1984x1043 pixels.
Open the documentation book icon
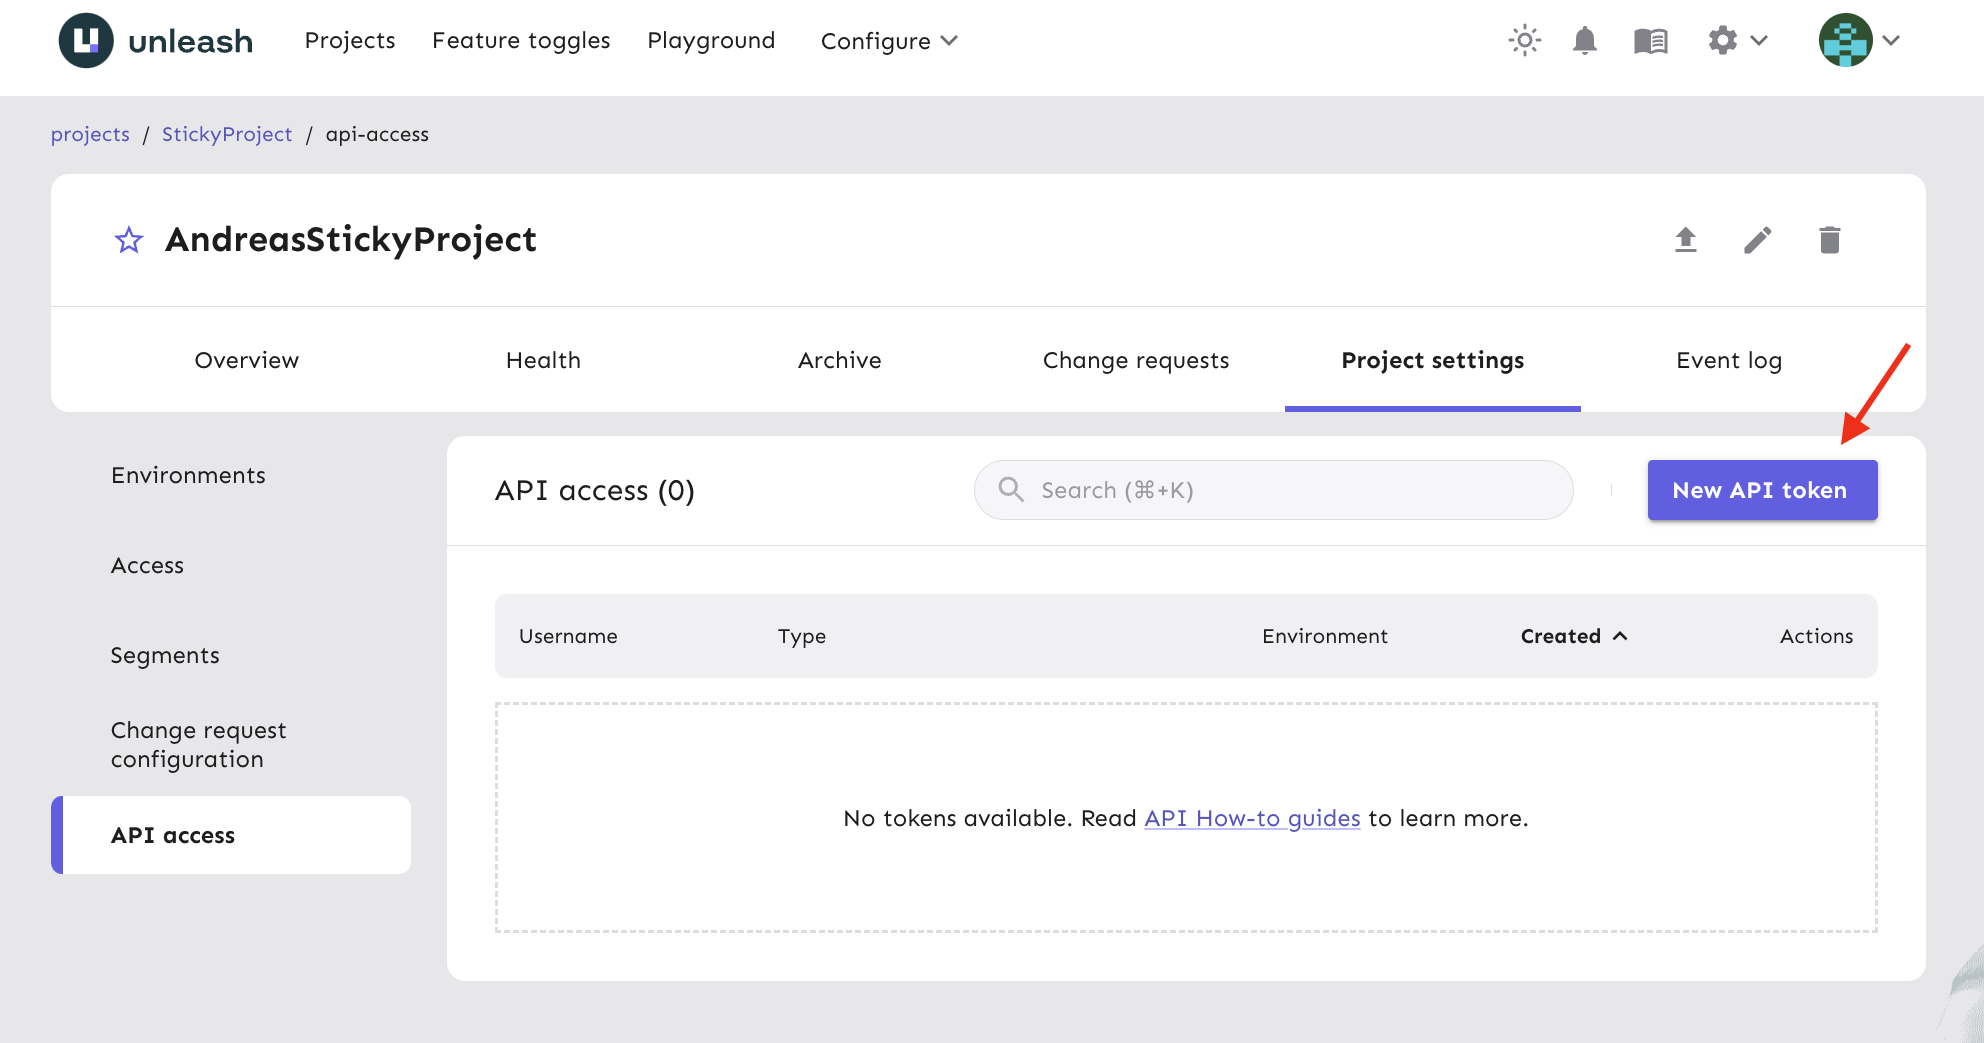1650,41
